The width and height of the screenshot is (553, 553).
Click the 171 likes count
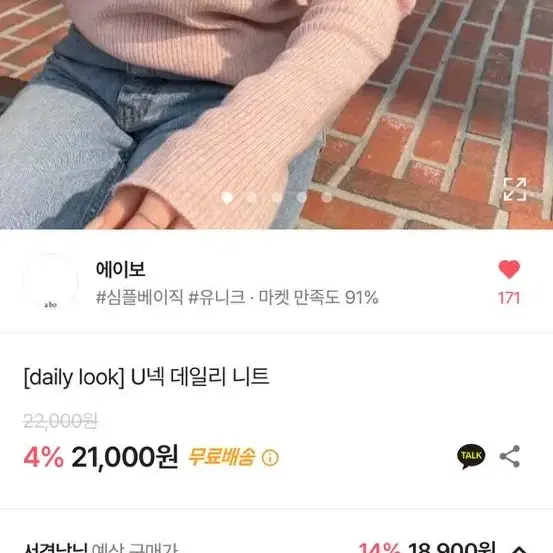pos(509,298)
